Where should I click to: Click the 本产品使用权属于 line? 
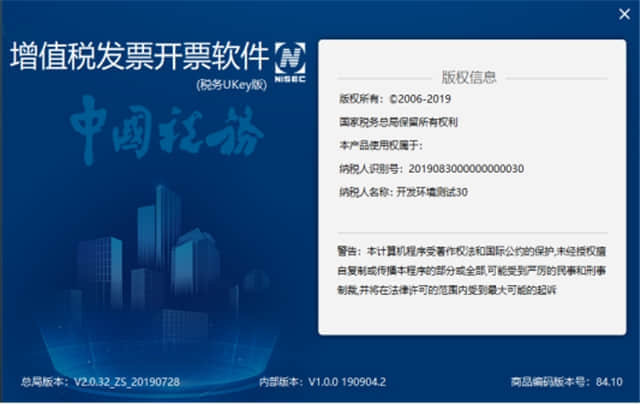click(381, 145)
